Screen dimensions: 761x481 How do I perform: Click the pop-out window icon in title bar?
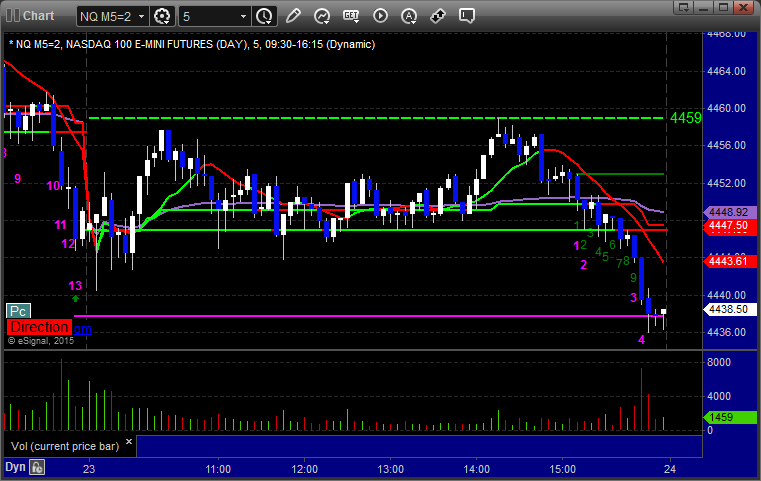click(x=684, y=7)
